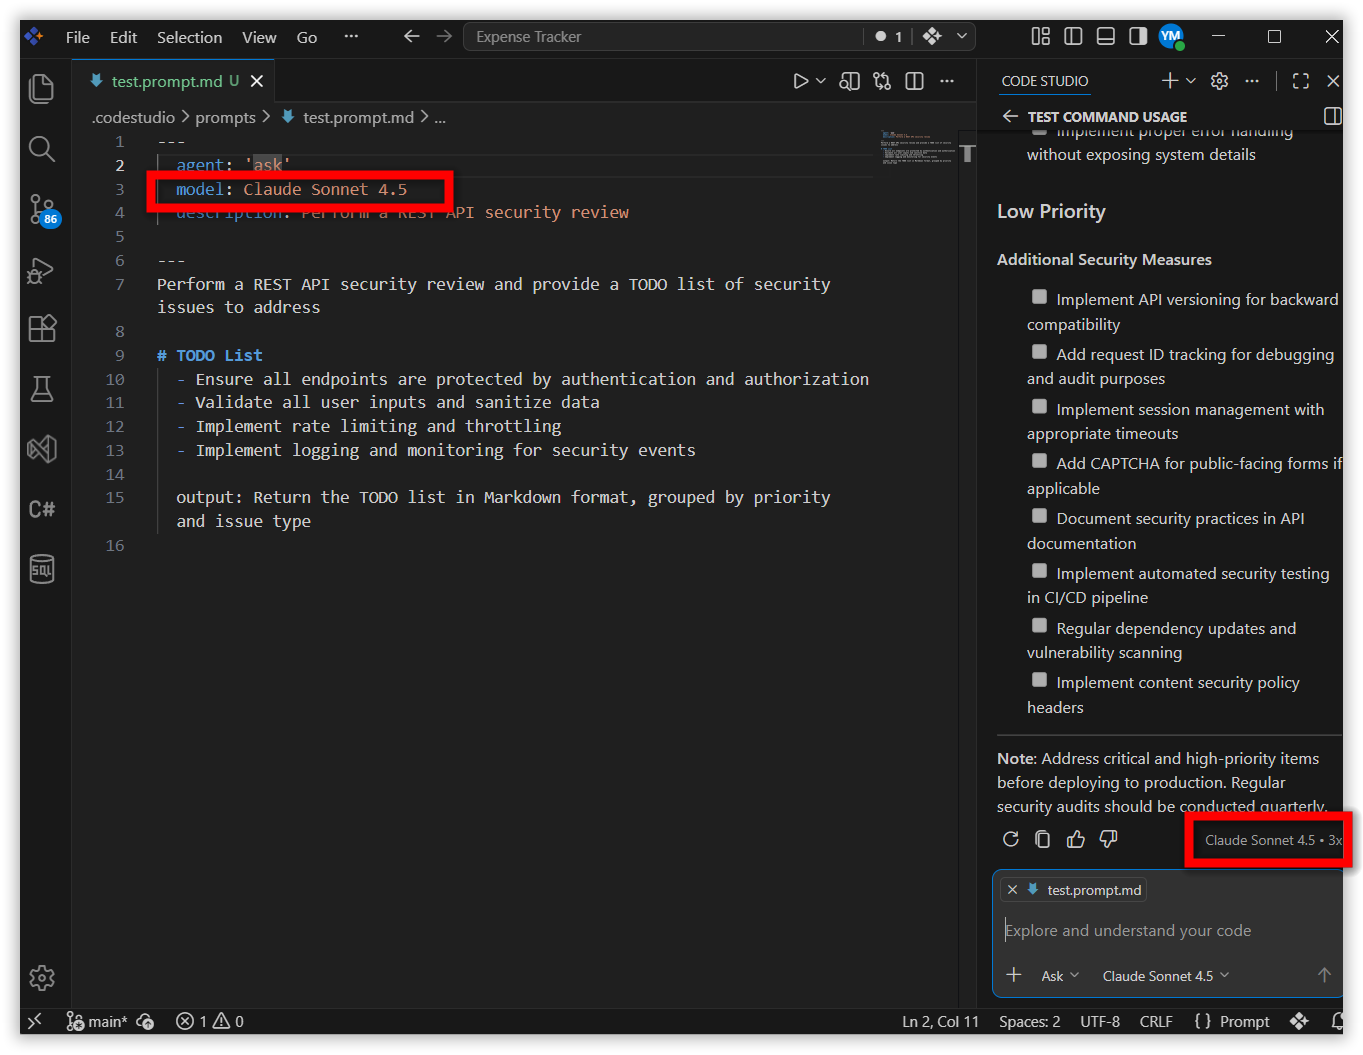The height and width of the screenshot is (1055, 1363).
Task: Check Add CAPTCHA for public-facing forms item
Action: point(1040,461)
